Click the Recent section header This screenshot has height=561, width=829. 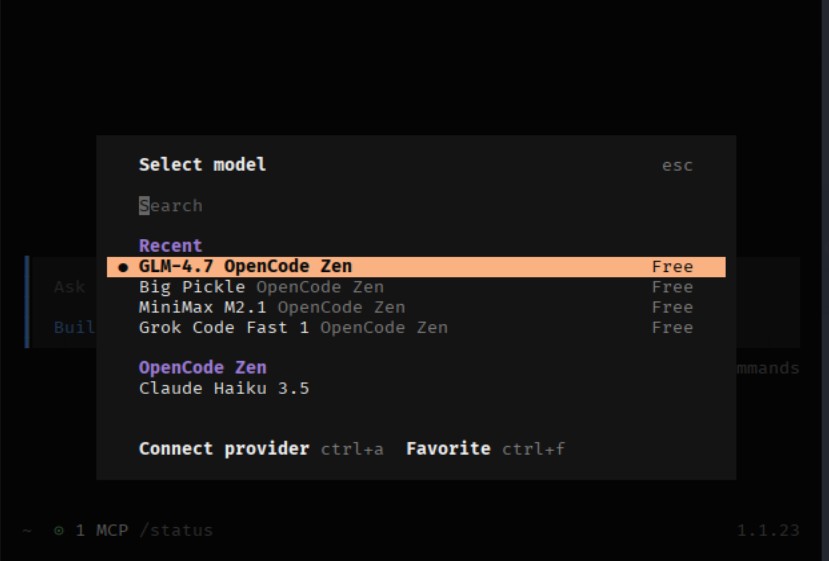[170, 246]
